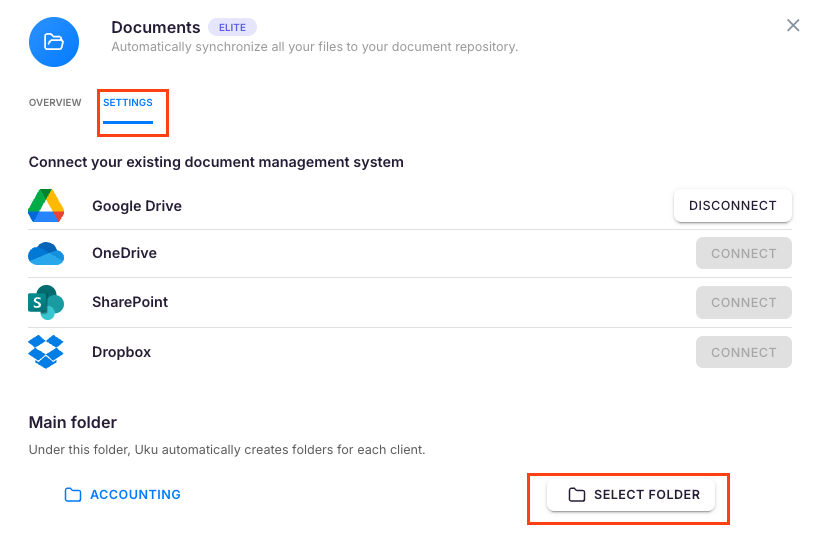Open the Settings tab

point(128,103)
